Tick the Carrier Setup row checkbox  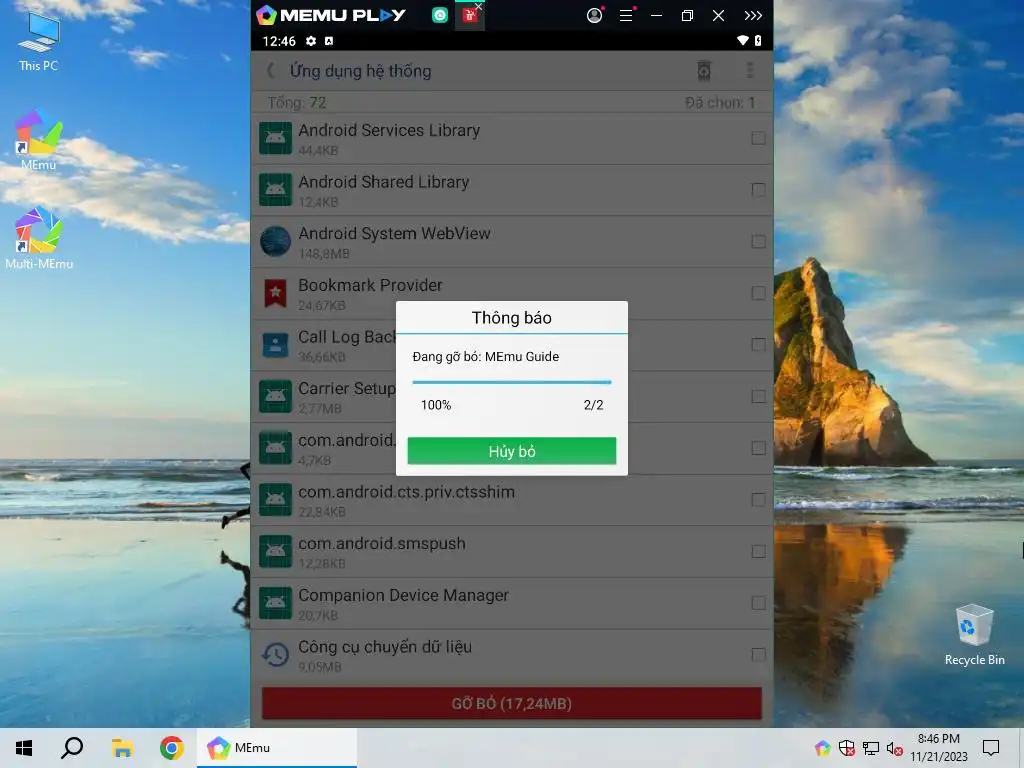(758, 396)
